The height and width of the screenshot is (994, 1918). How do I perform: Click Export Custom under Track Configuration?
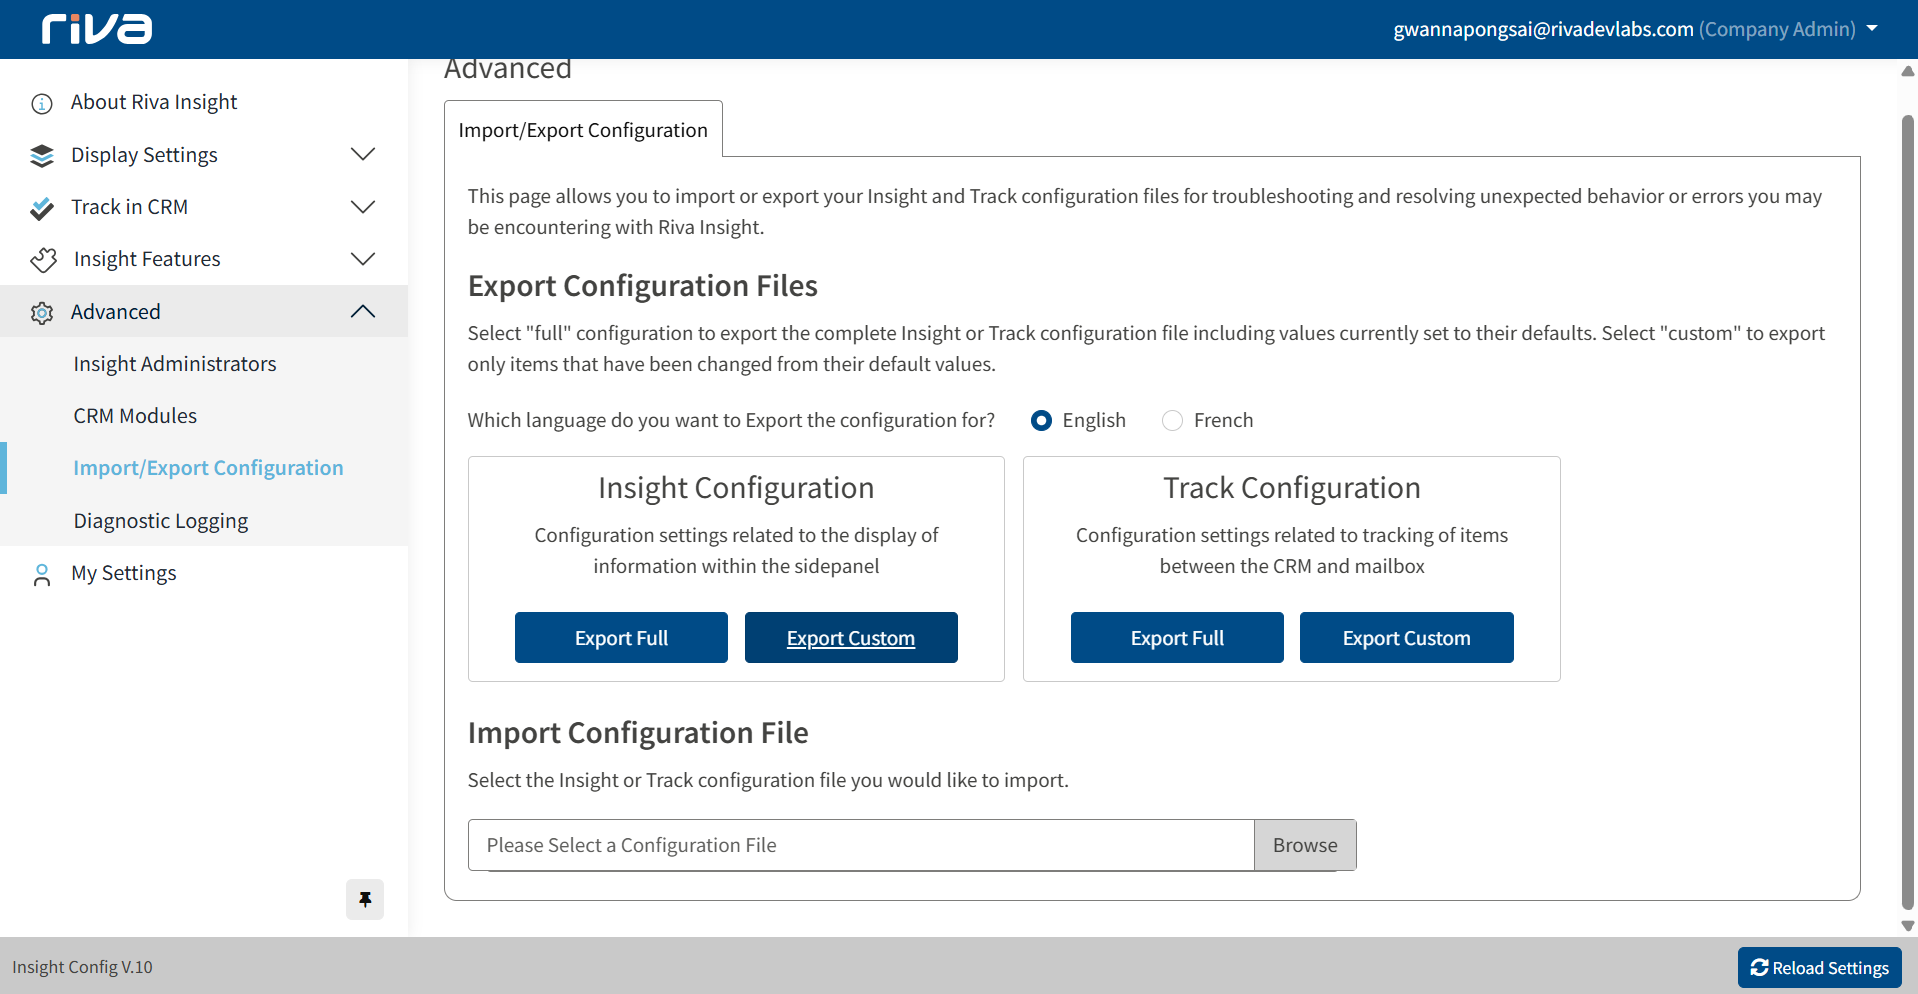click(x=1406, y=638)
